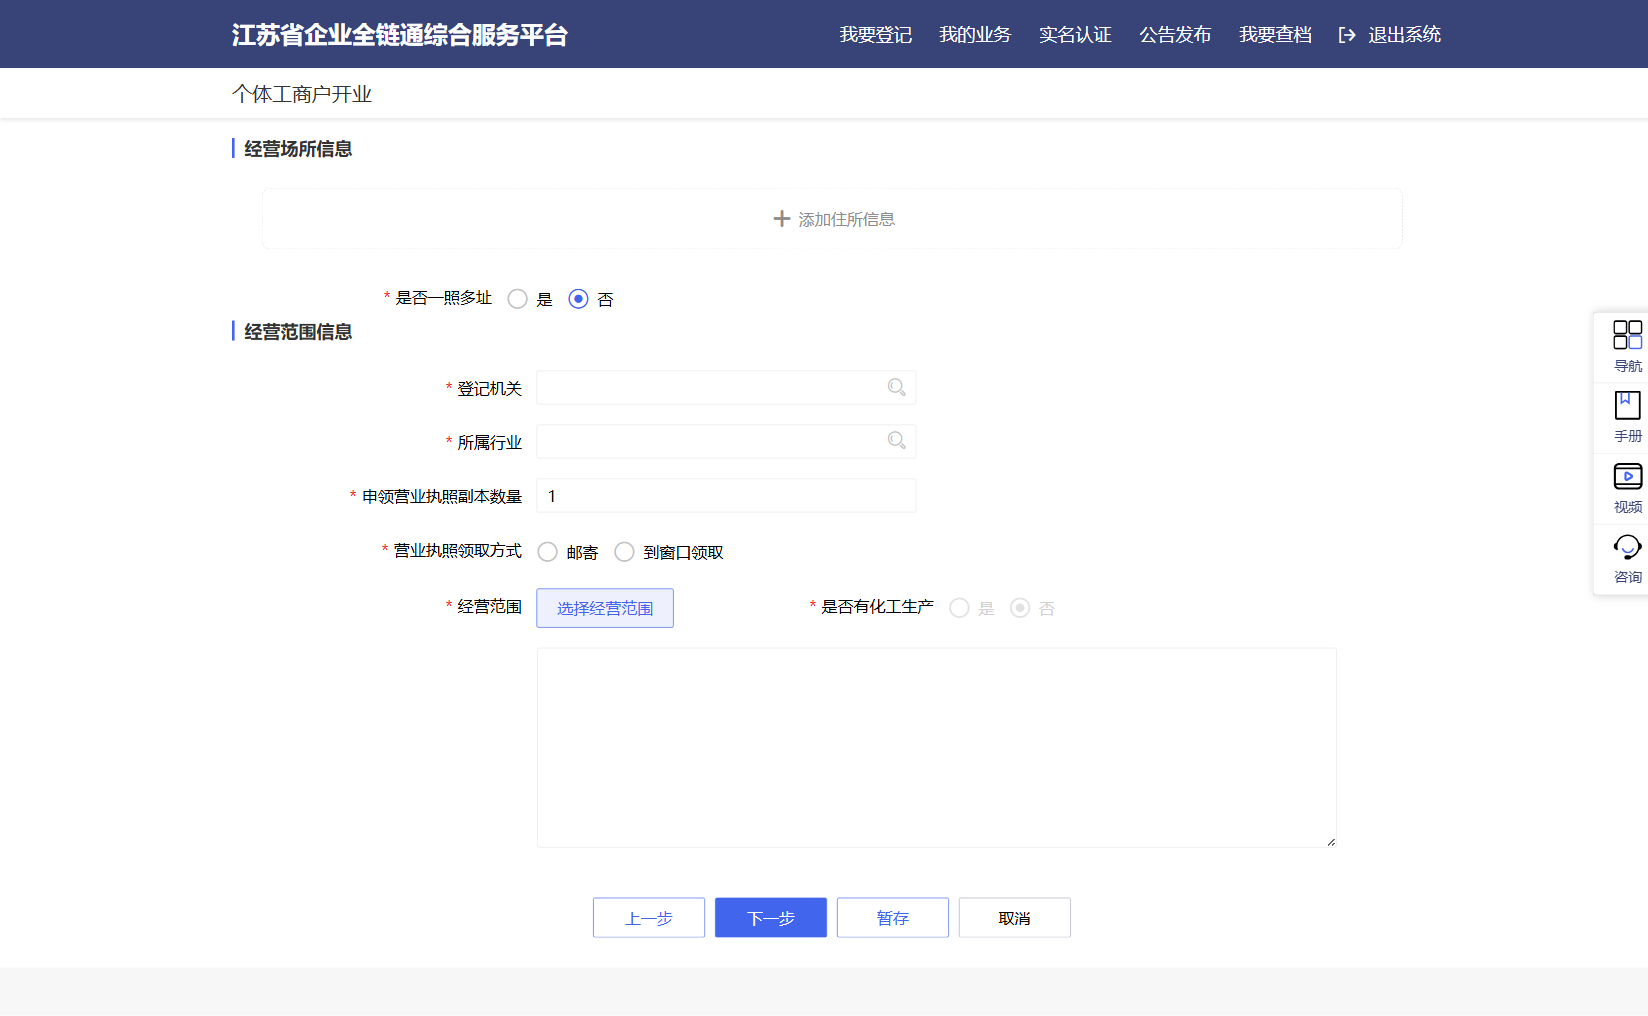Click the 添加住所信息 add address text

846,219
